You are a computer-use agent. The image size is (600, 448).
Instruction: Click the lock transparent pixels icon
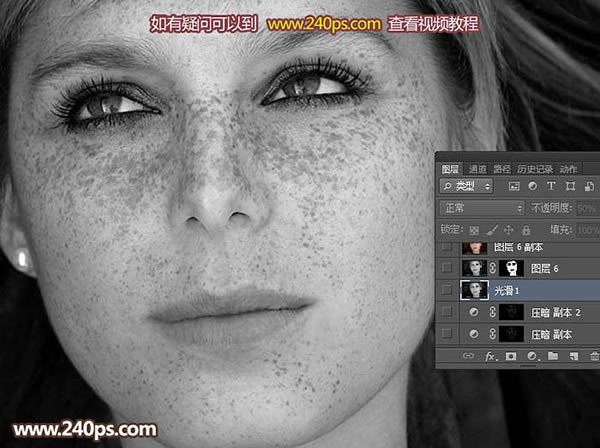pyautogui.click(x=474, y=230)
